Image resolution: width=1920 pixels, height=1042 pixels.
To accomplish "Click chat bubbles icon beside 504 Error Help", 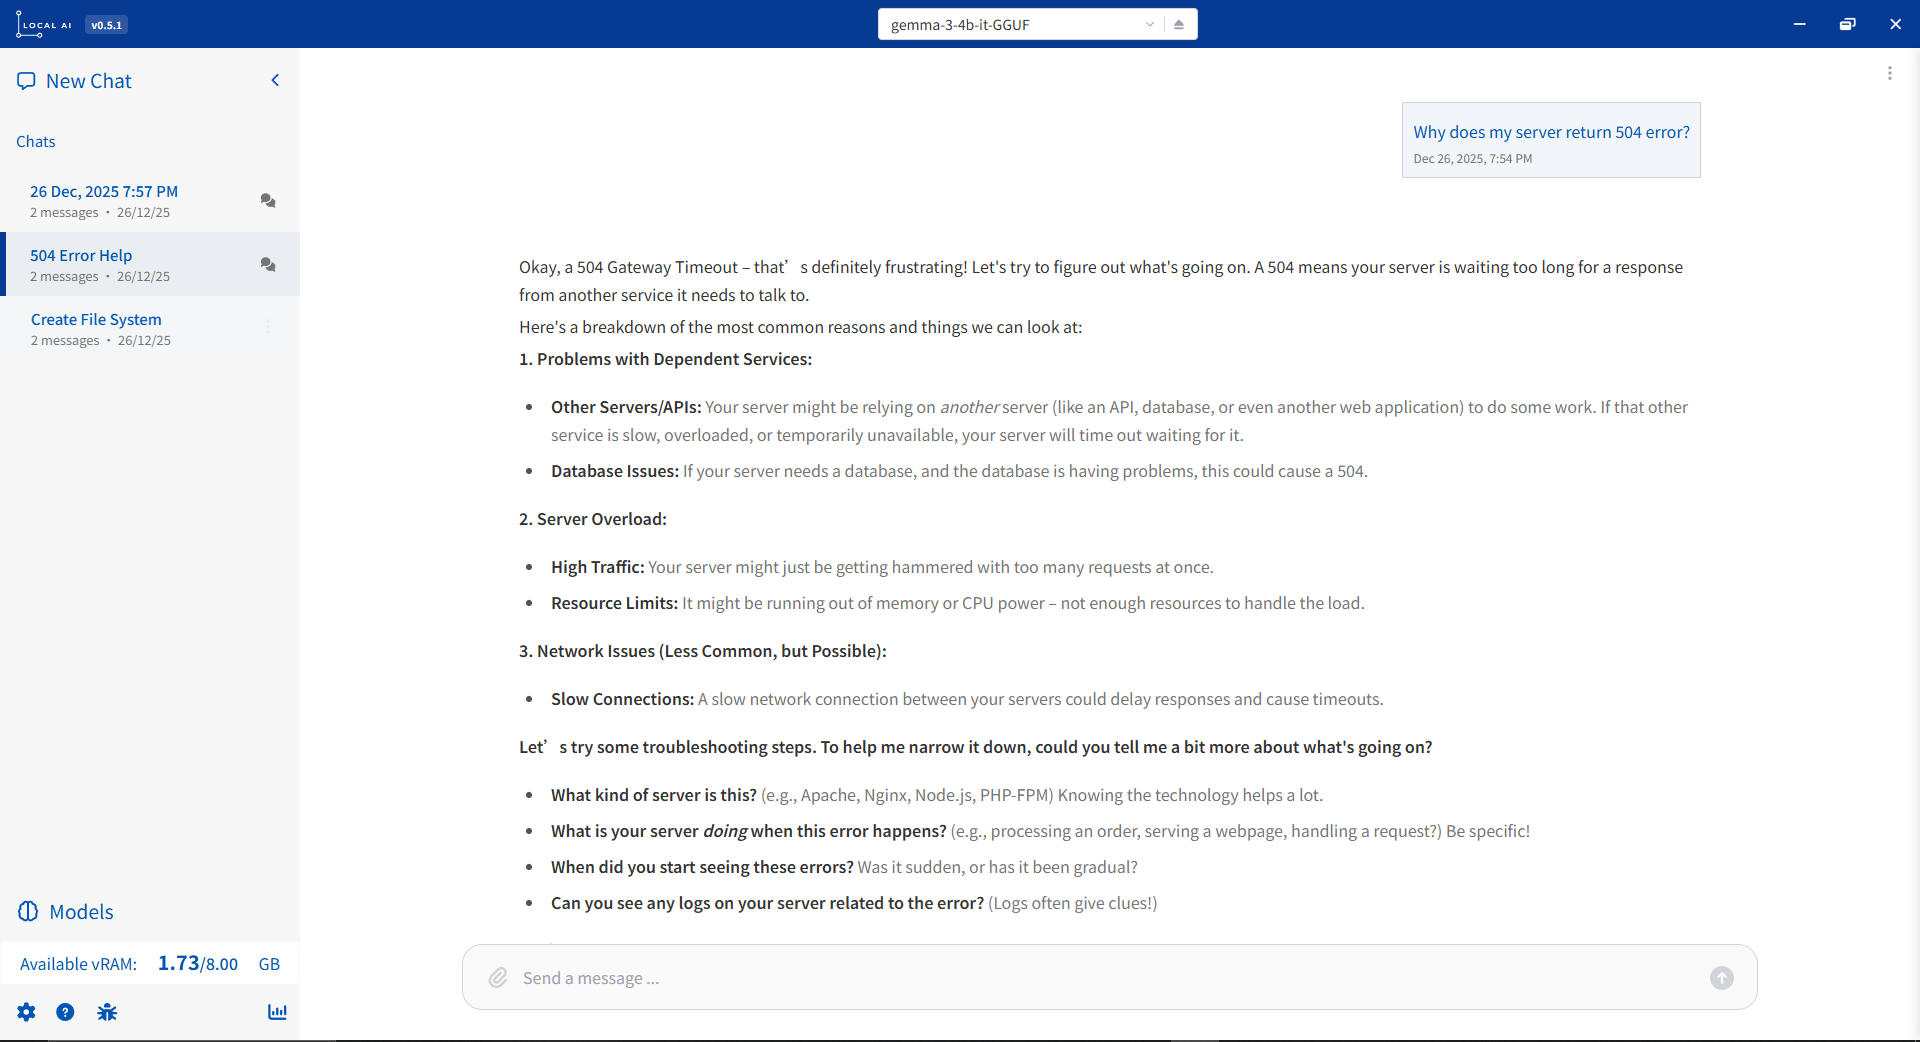I will pos(268,264).
